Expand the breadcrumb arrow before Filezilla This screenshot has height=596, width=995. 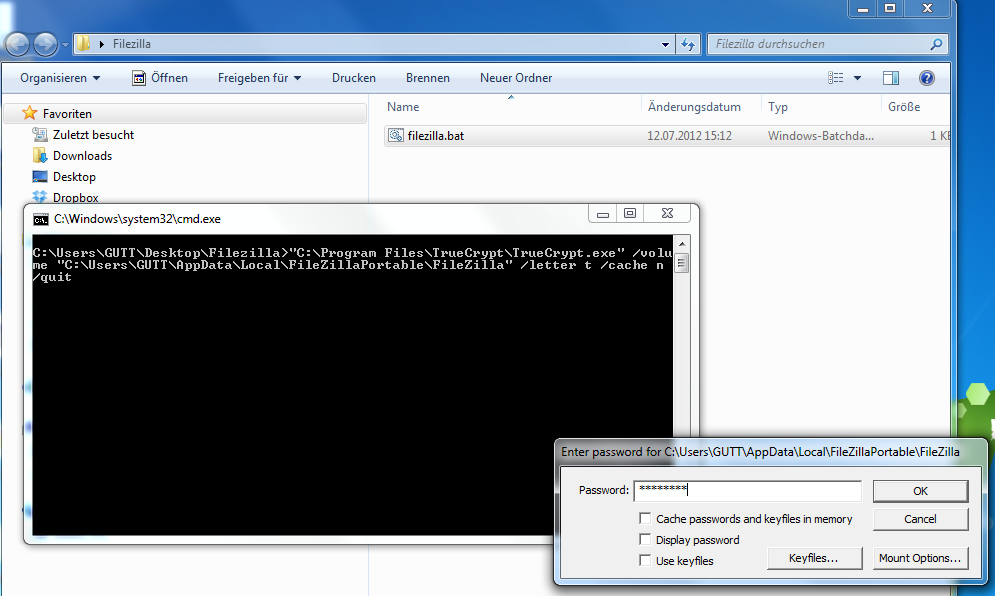pos(102,44)
